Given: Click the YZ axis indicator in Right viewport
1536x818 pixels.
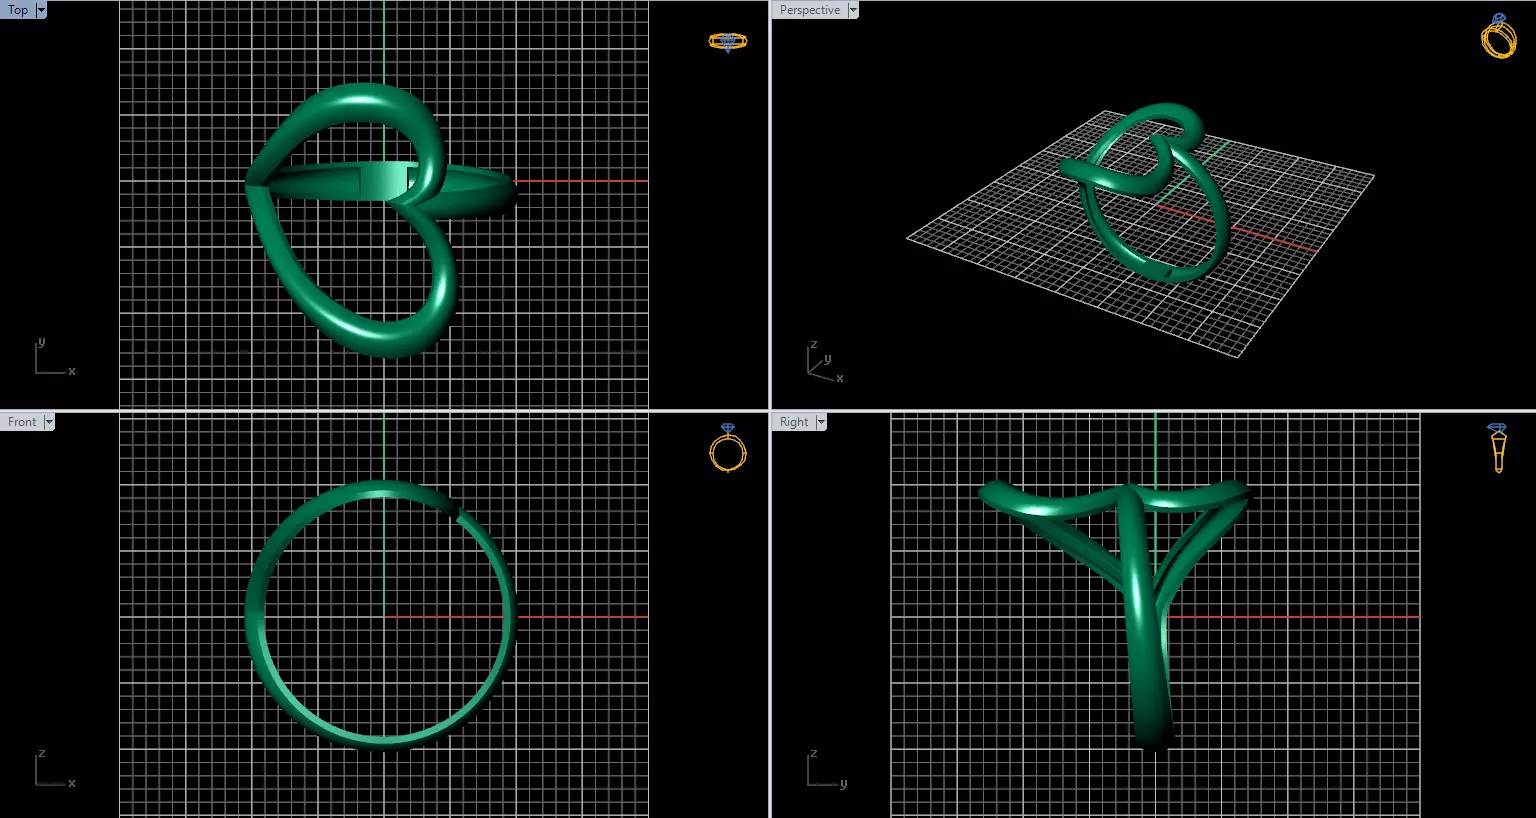Looking at the screenshot, I should [826, 768].
